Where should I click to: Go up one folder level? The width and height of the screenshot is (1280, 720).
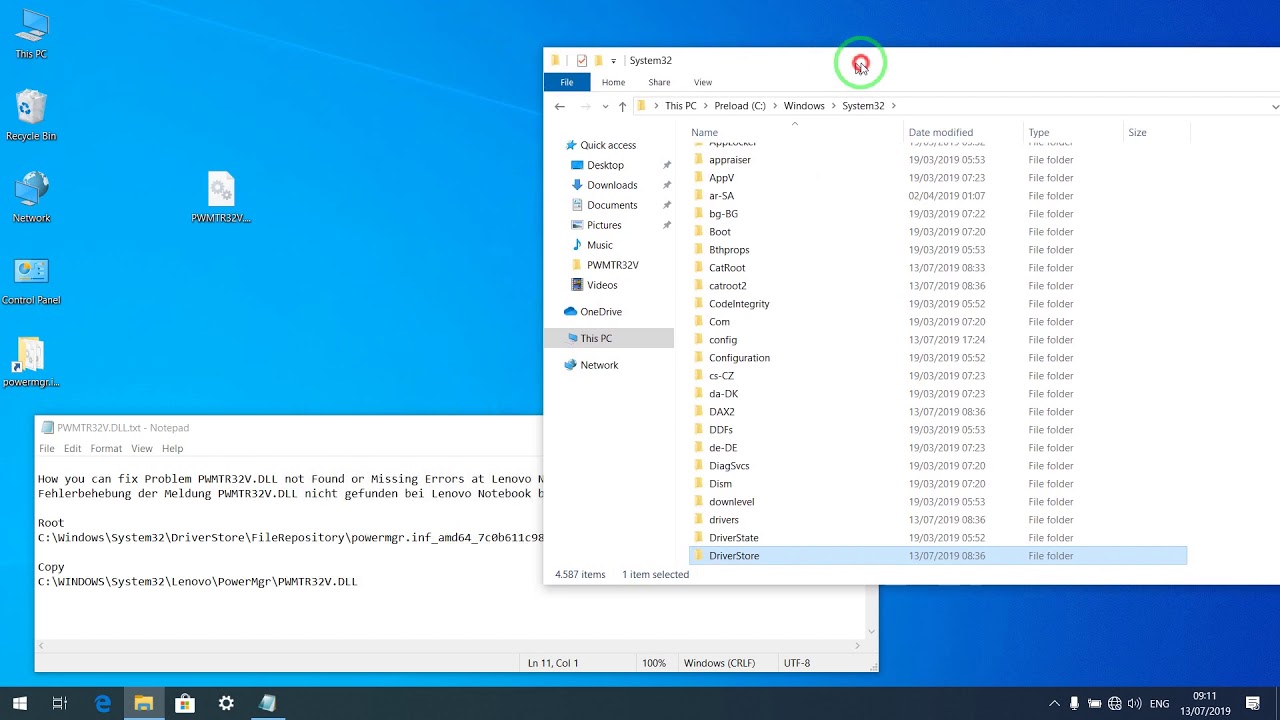point(622,106)
